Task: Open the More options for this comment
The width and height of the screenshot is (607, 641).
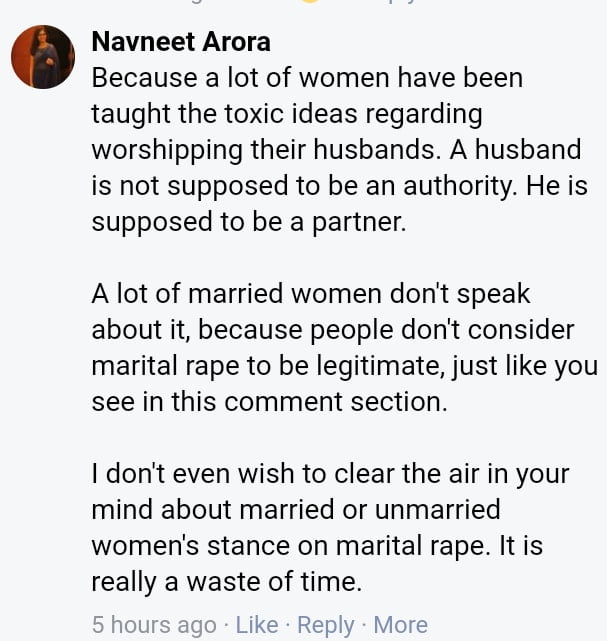Action: point(400,625)
